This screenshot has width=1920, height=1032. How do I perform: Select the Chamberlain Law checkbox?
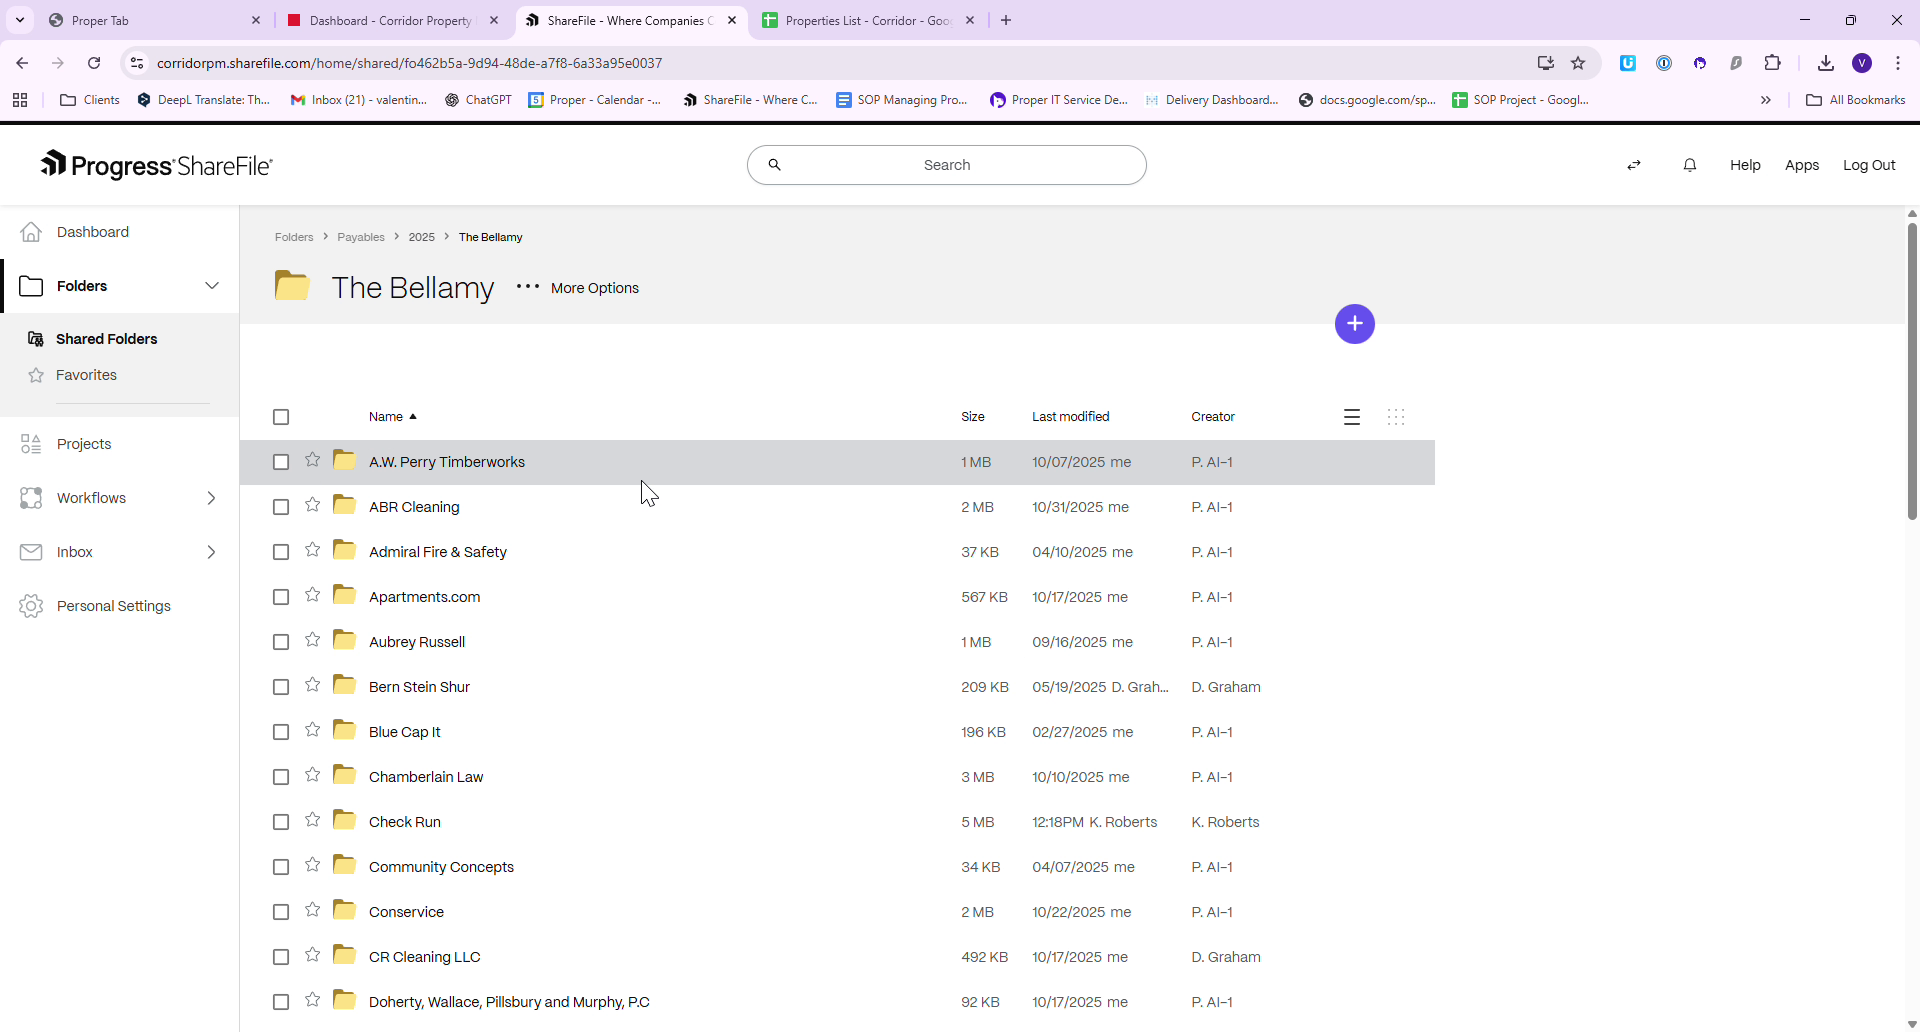[x=281, y=777]
